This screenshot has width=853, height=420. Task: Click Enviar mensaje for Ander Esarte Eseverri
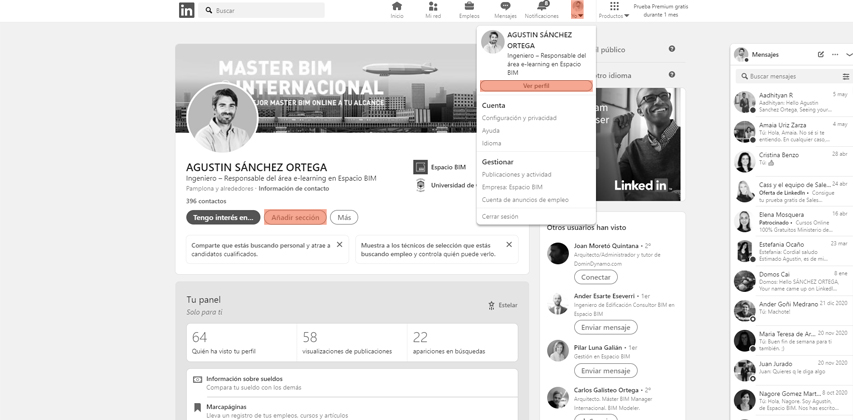tap(605, 328)
